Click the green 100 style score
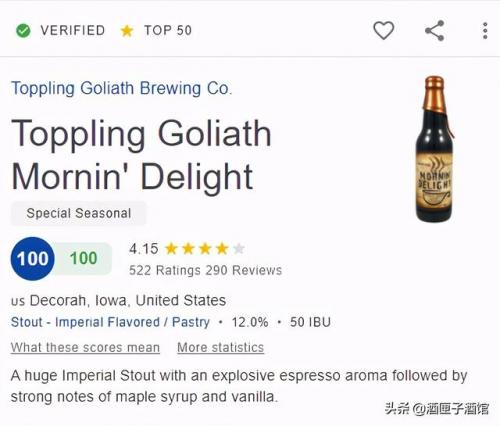The height and width of the screenshot is (426, 500). coord(83,258)
